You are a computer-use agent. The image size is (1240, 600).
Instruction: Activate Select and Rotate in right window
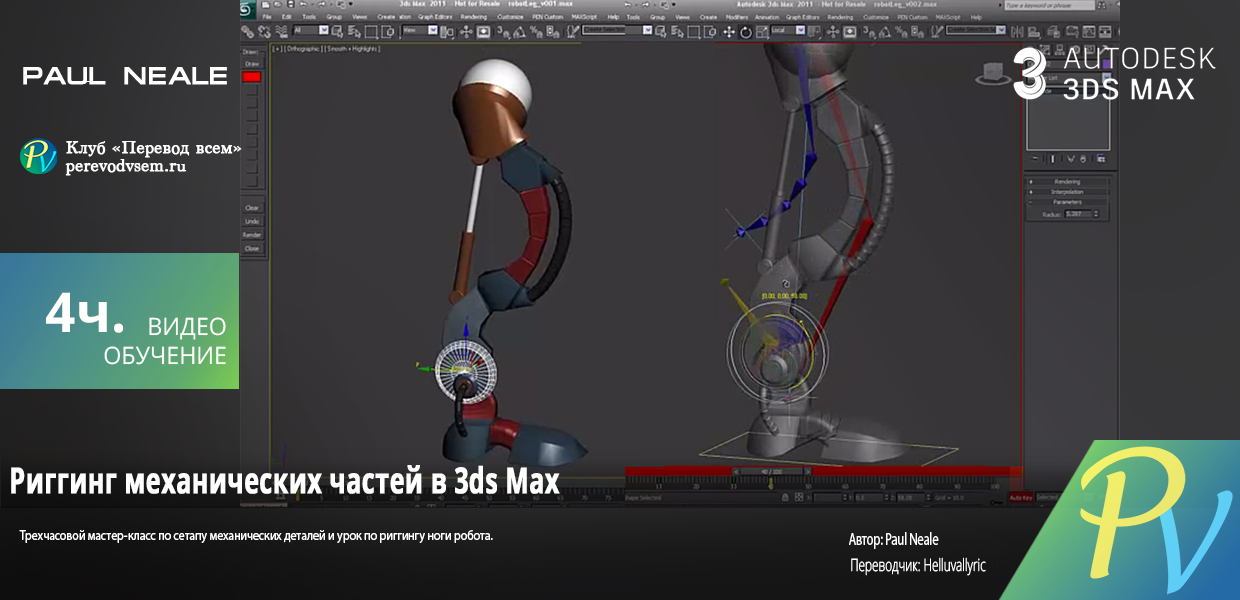click(x=745, y=32)
